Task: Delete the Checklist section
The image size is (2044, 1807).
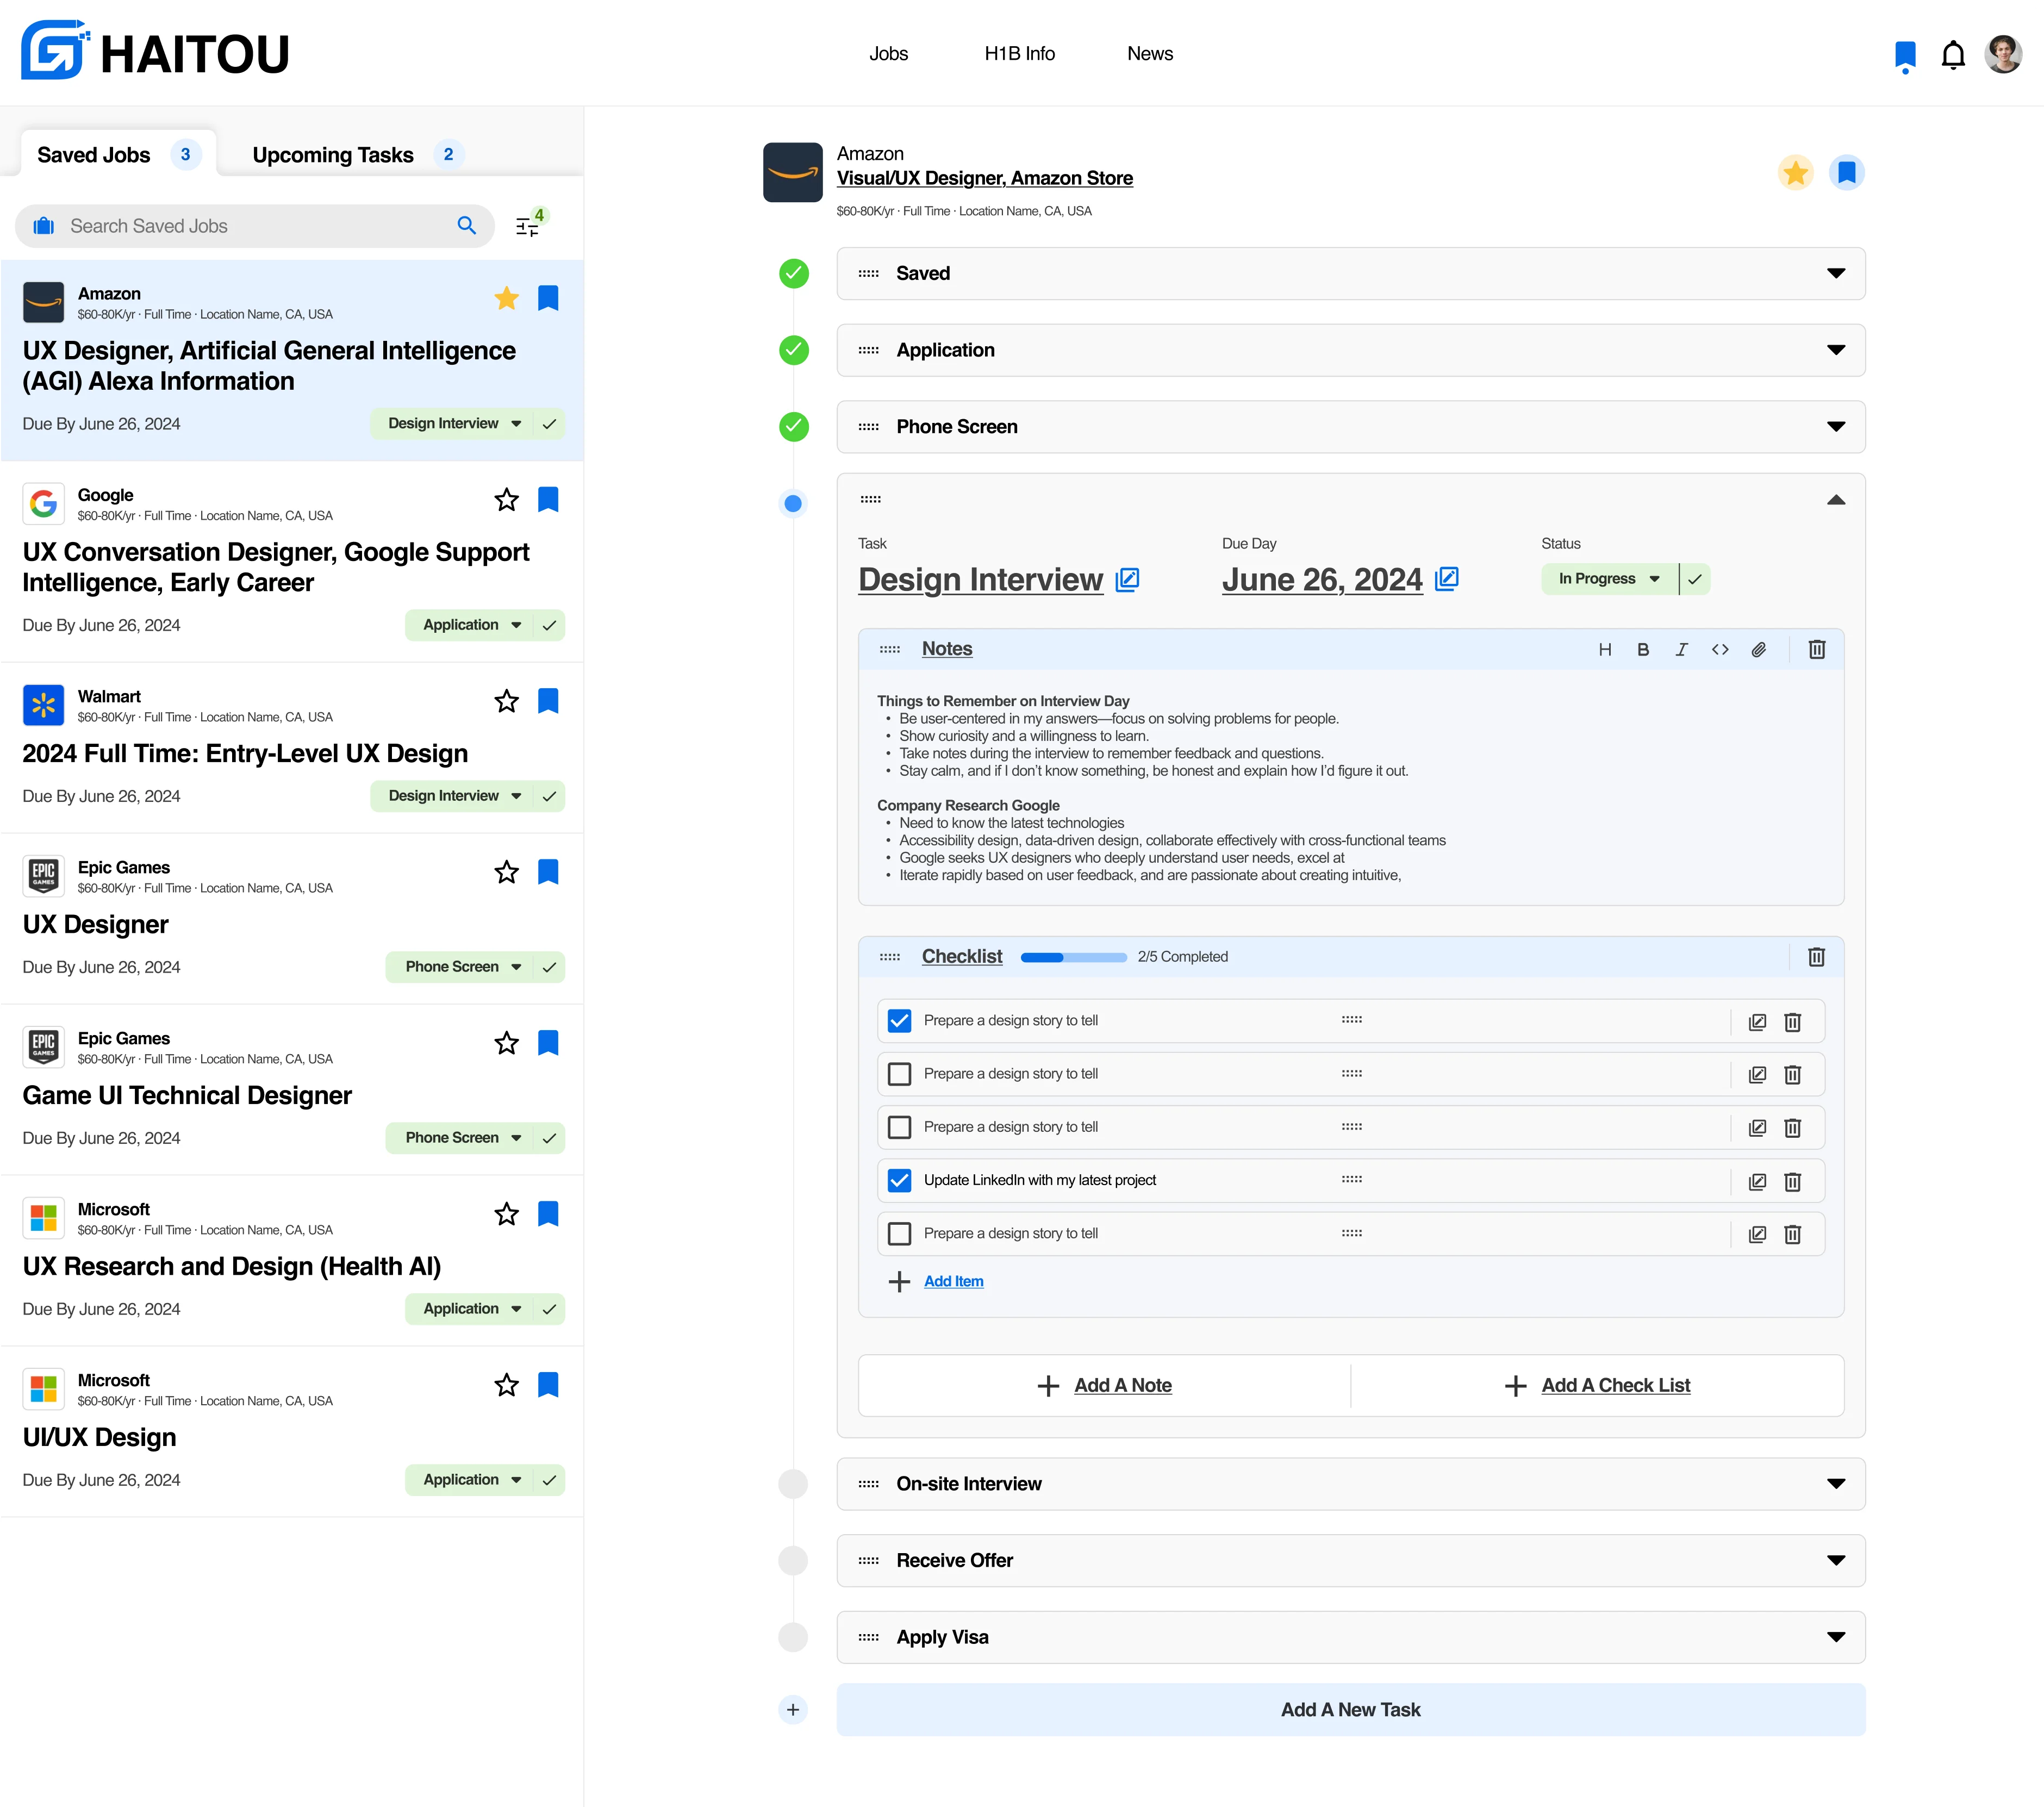Action: click(x=1817, y=957)
